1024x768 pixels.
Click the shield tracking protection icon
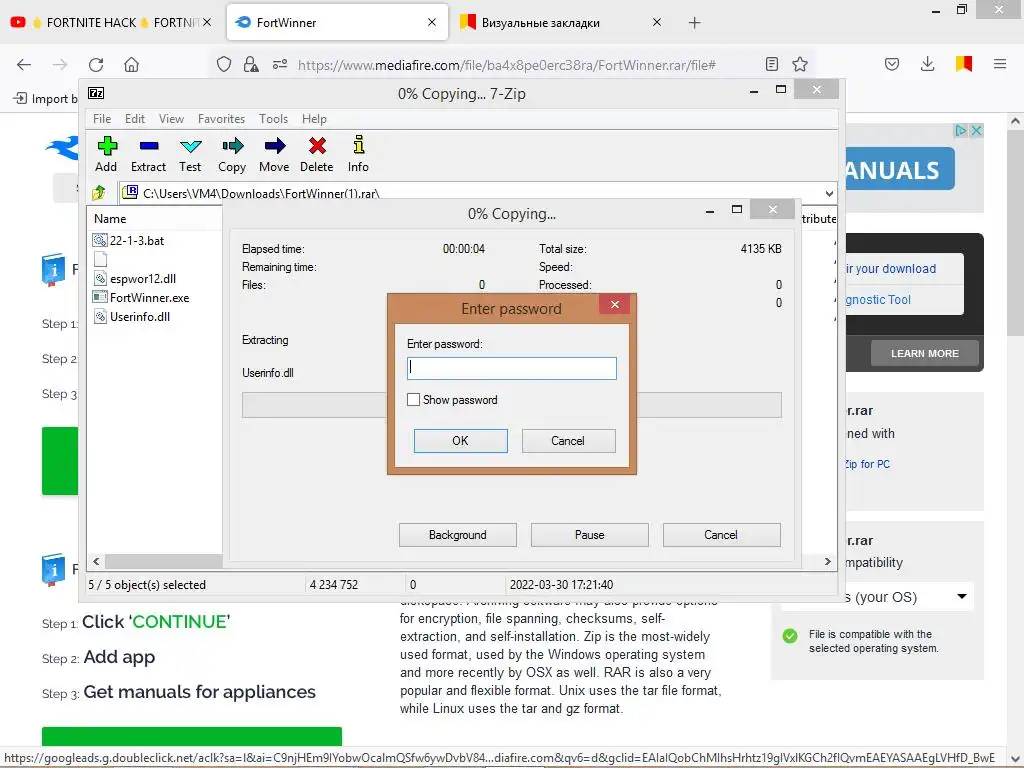(x=224, y=64)
